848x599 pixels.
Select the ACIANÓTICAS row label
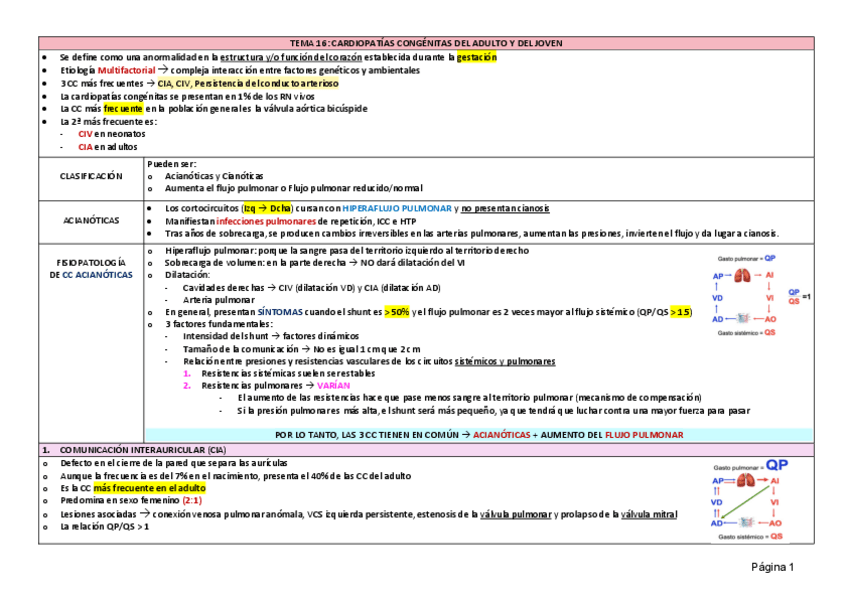(x=90, y=220)
